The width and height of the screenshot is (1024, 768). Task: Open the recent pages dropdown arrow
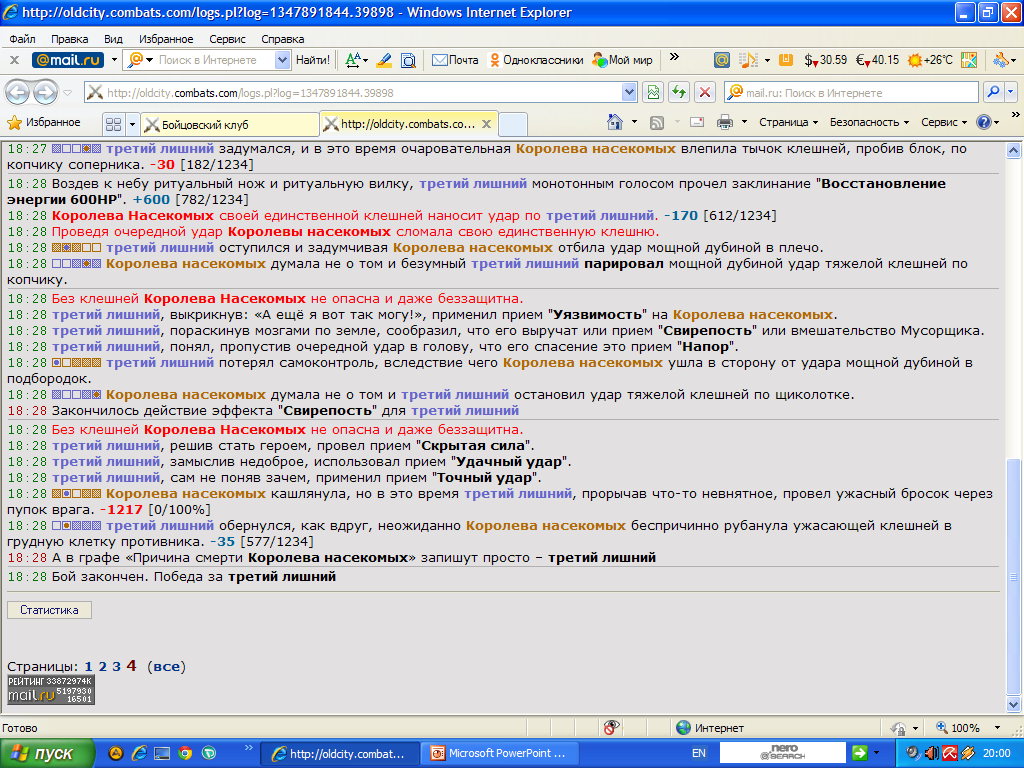point(67,93)
